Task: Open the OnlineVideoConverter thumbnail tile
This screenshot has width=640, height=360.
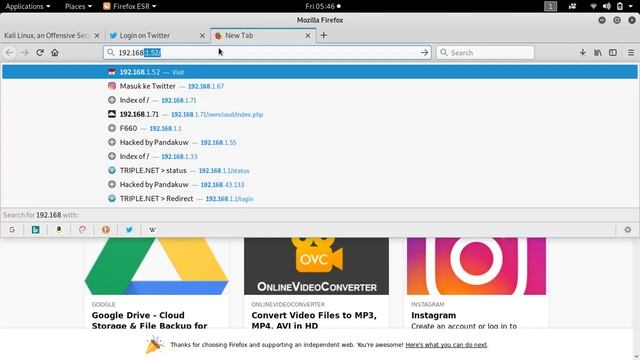Action: tap(316, 266)
